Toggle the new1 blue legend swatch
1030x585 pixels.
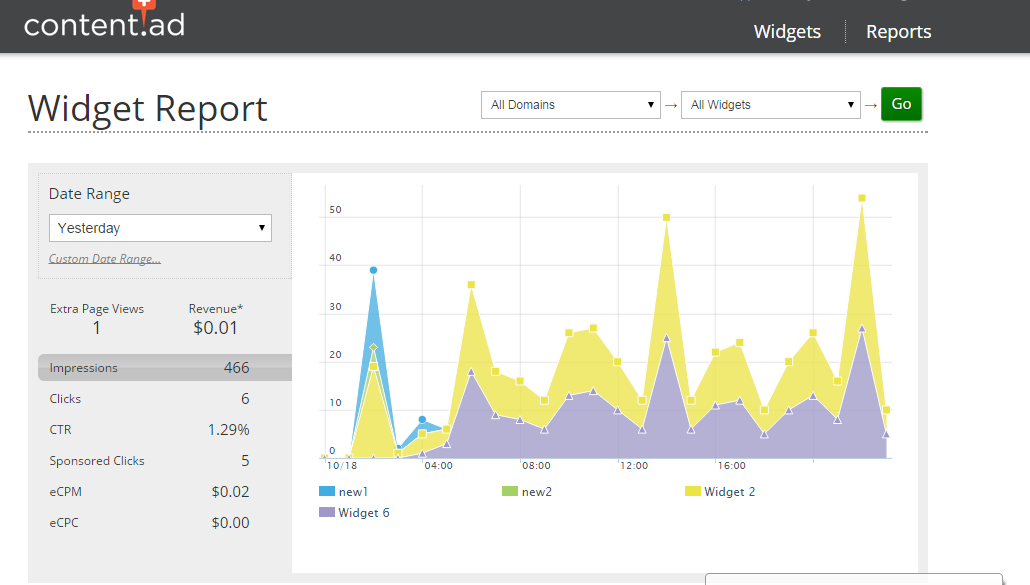(x=327, y=492)
